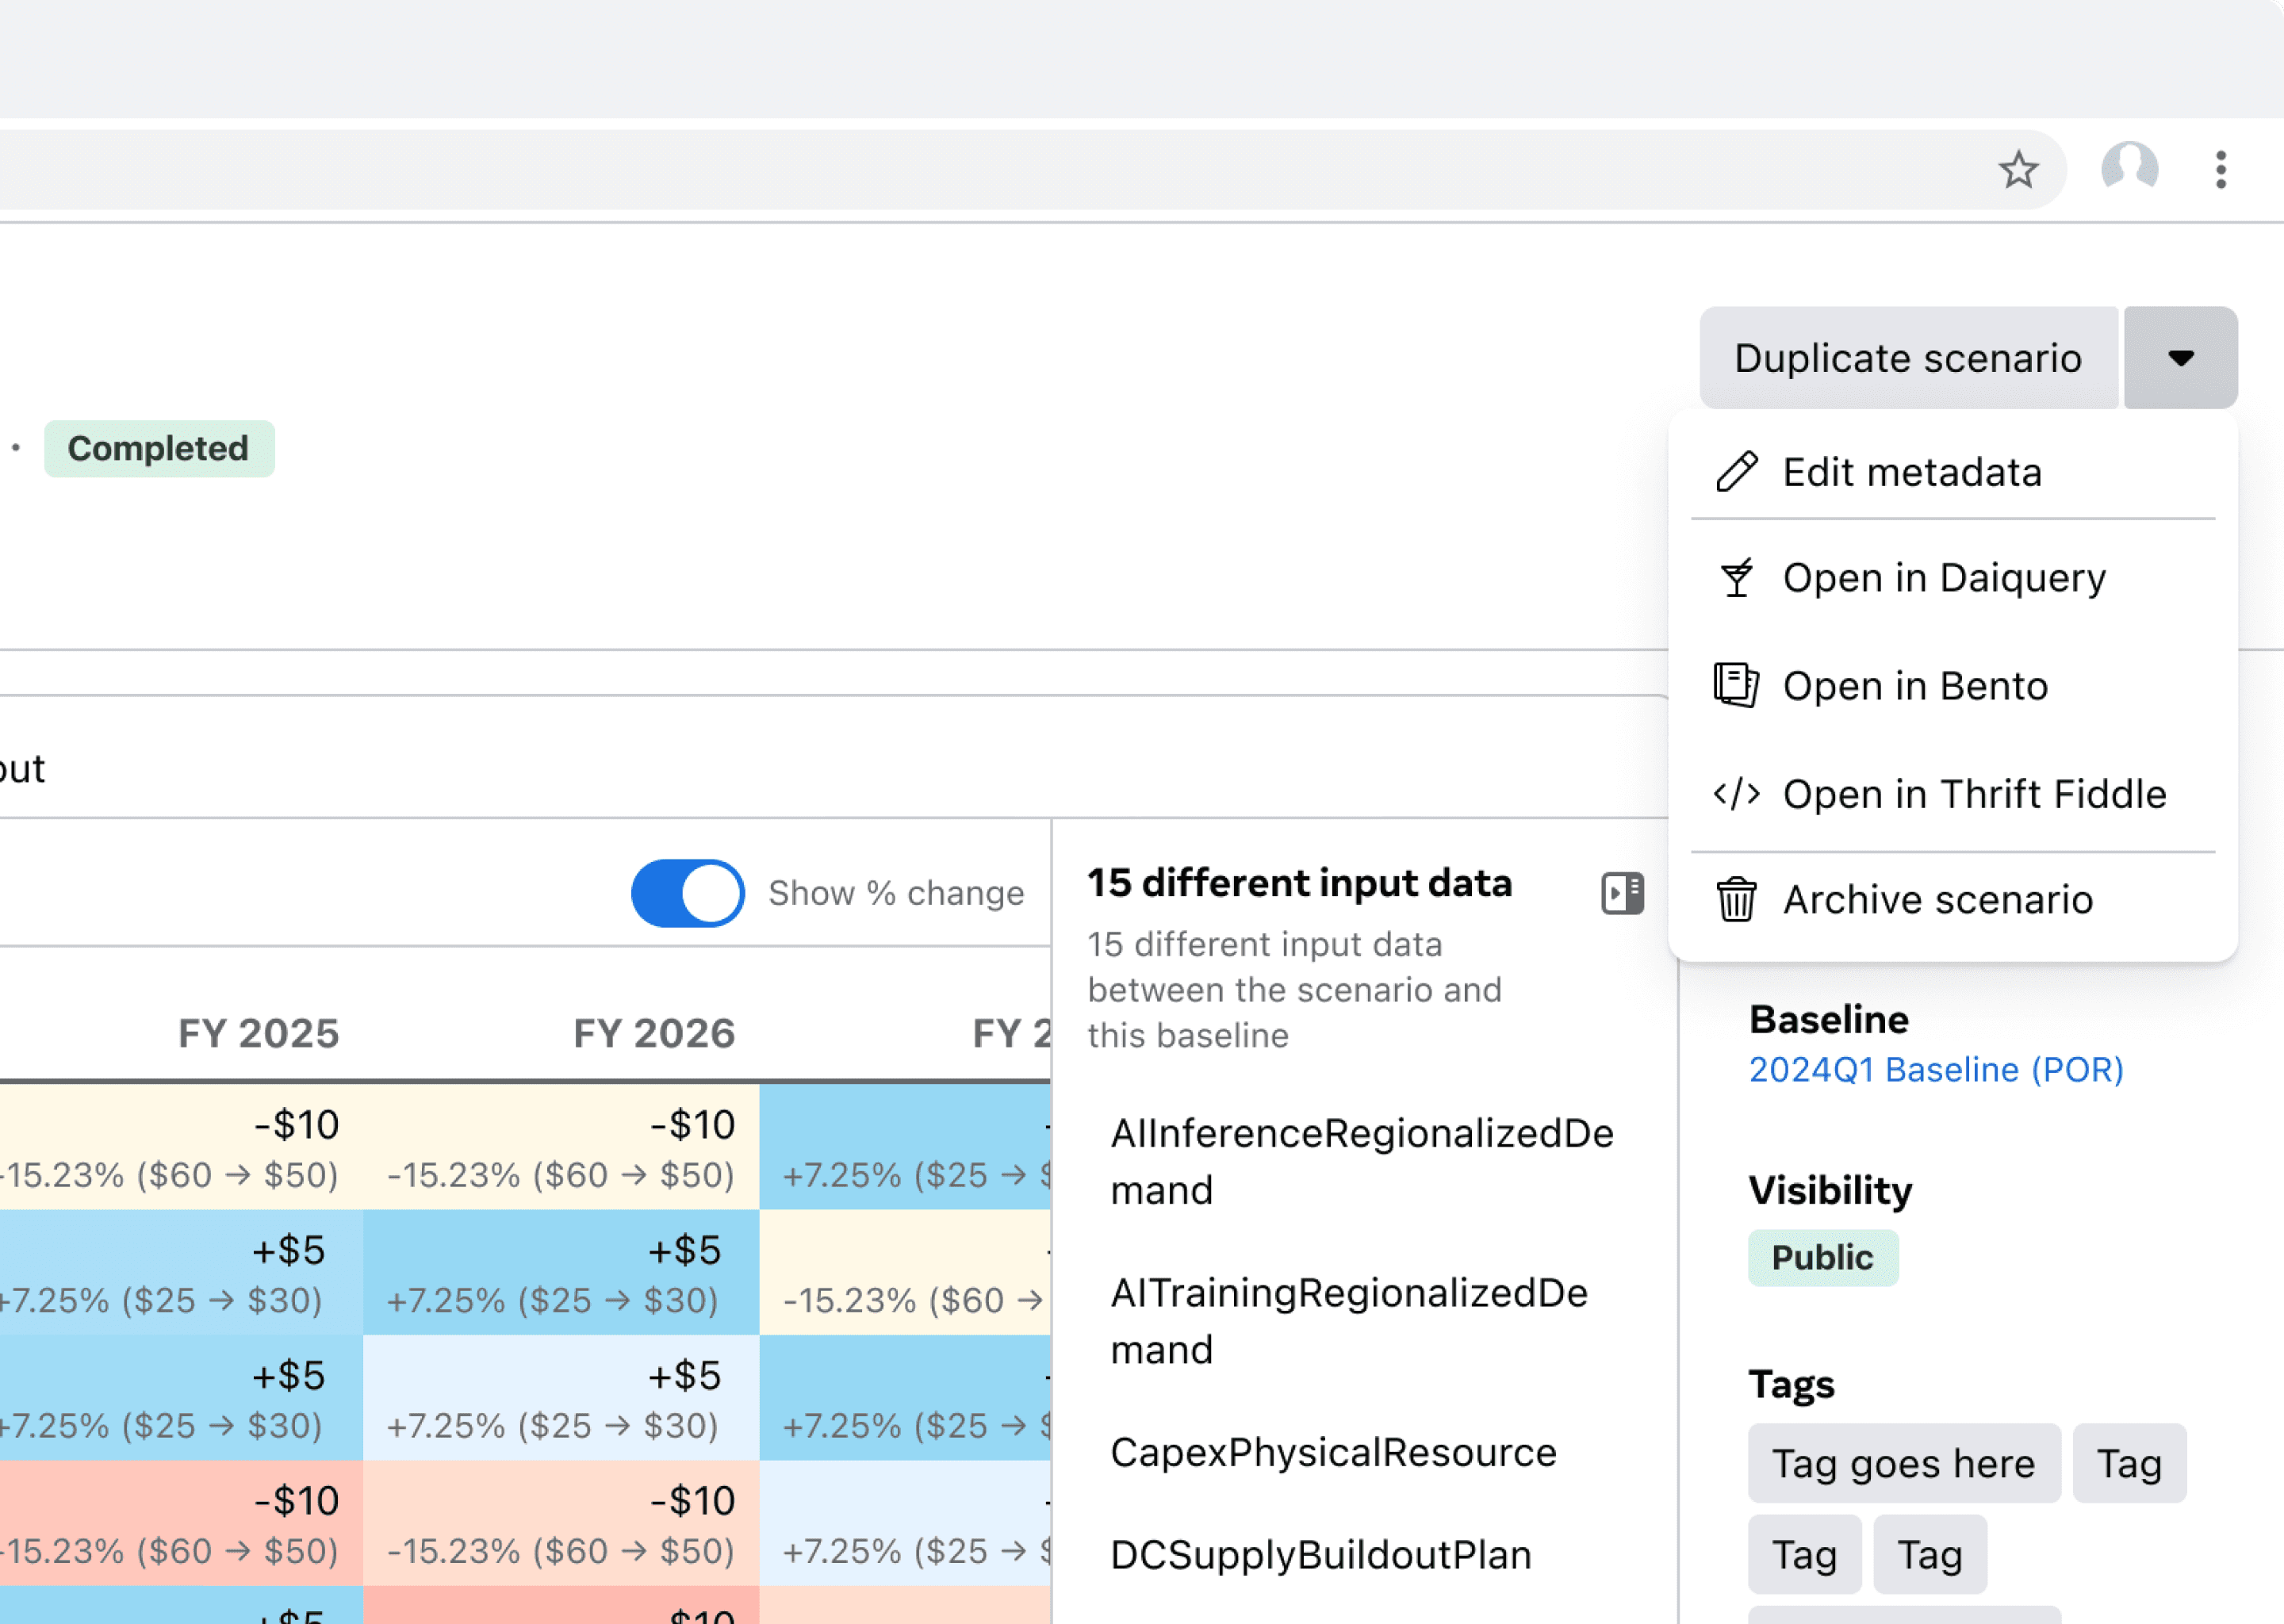2284x1624 pixels.
Task: Open the 2024Q1 Baseline (POR) link
Action: tap(1936, 1070)
